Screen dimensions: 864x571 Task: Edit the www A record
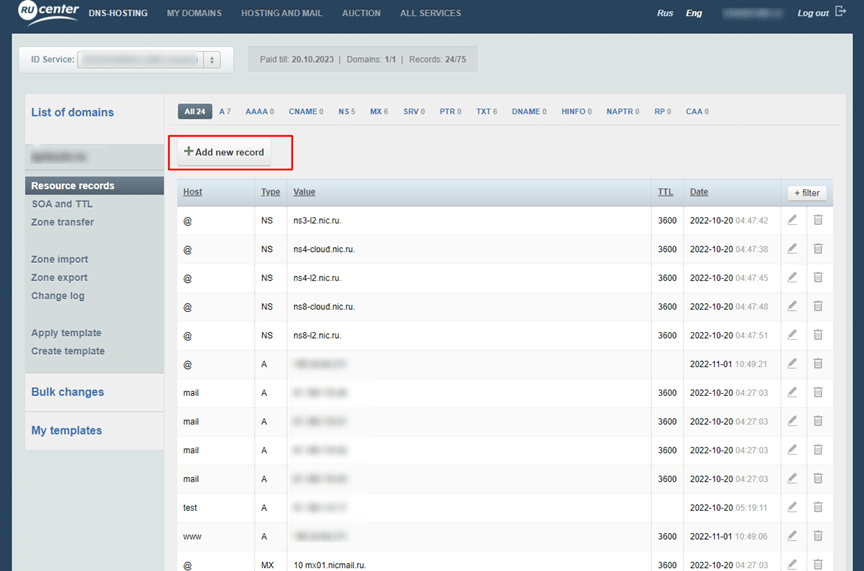point(792,535)
